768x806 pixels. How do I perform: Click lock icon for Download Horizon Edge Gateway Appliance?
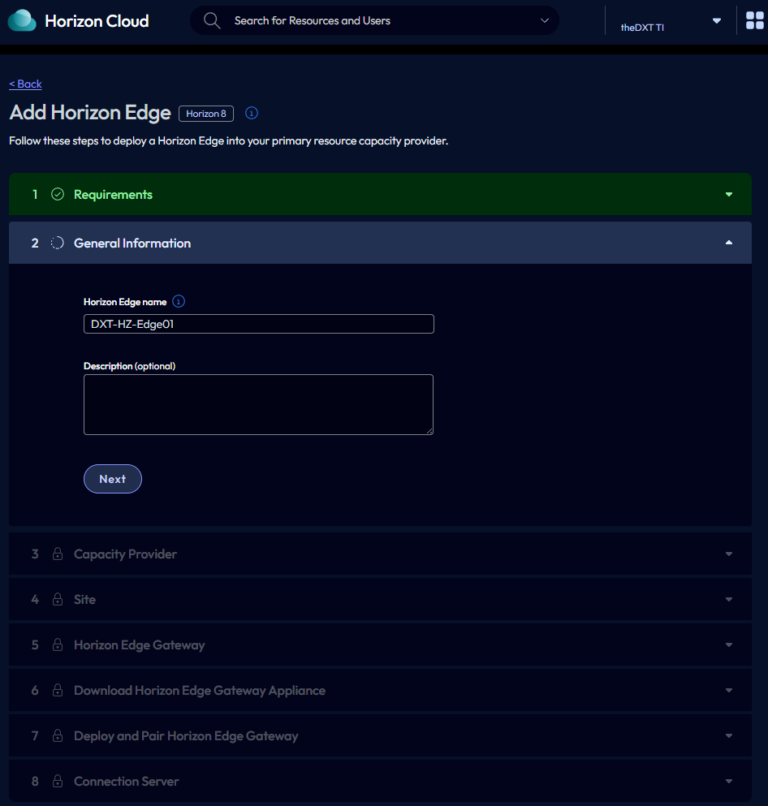pos(58,690)
